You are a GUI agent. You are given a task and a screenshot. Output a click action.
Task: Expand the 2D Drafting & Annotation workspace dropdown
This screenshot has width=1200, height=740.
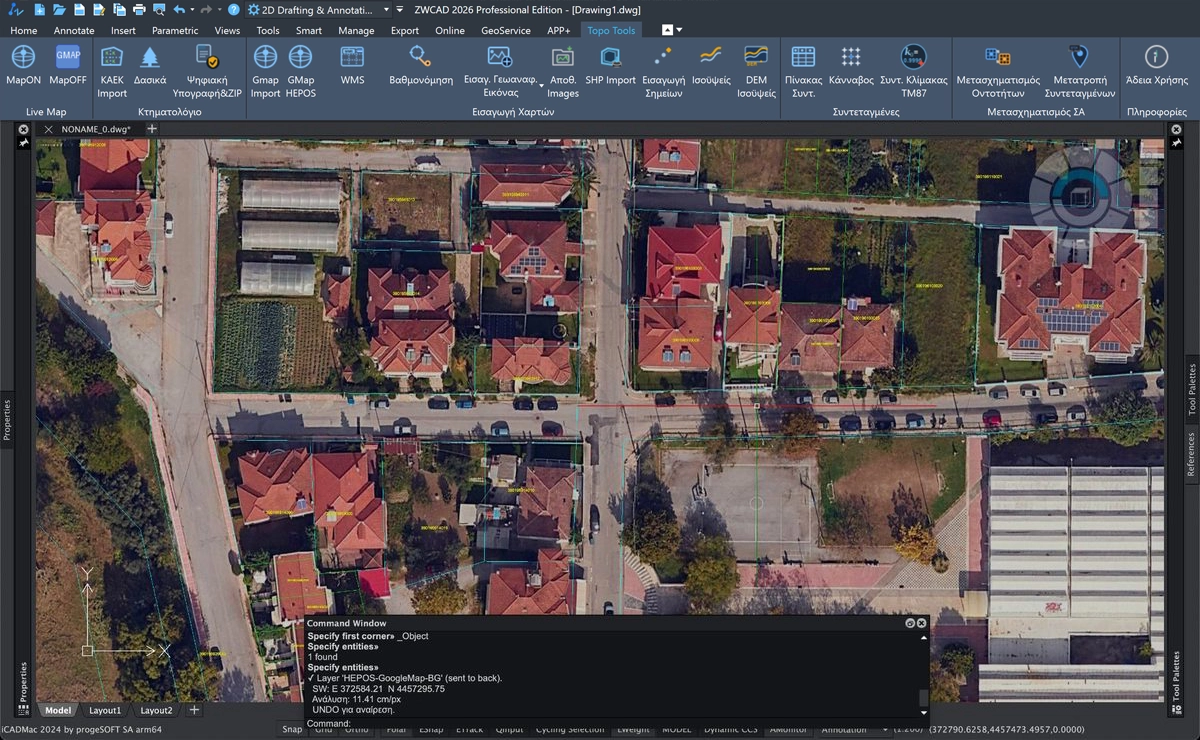coord(387,9)
